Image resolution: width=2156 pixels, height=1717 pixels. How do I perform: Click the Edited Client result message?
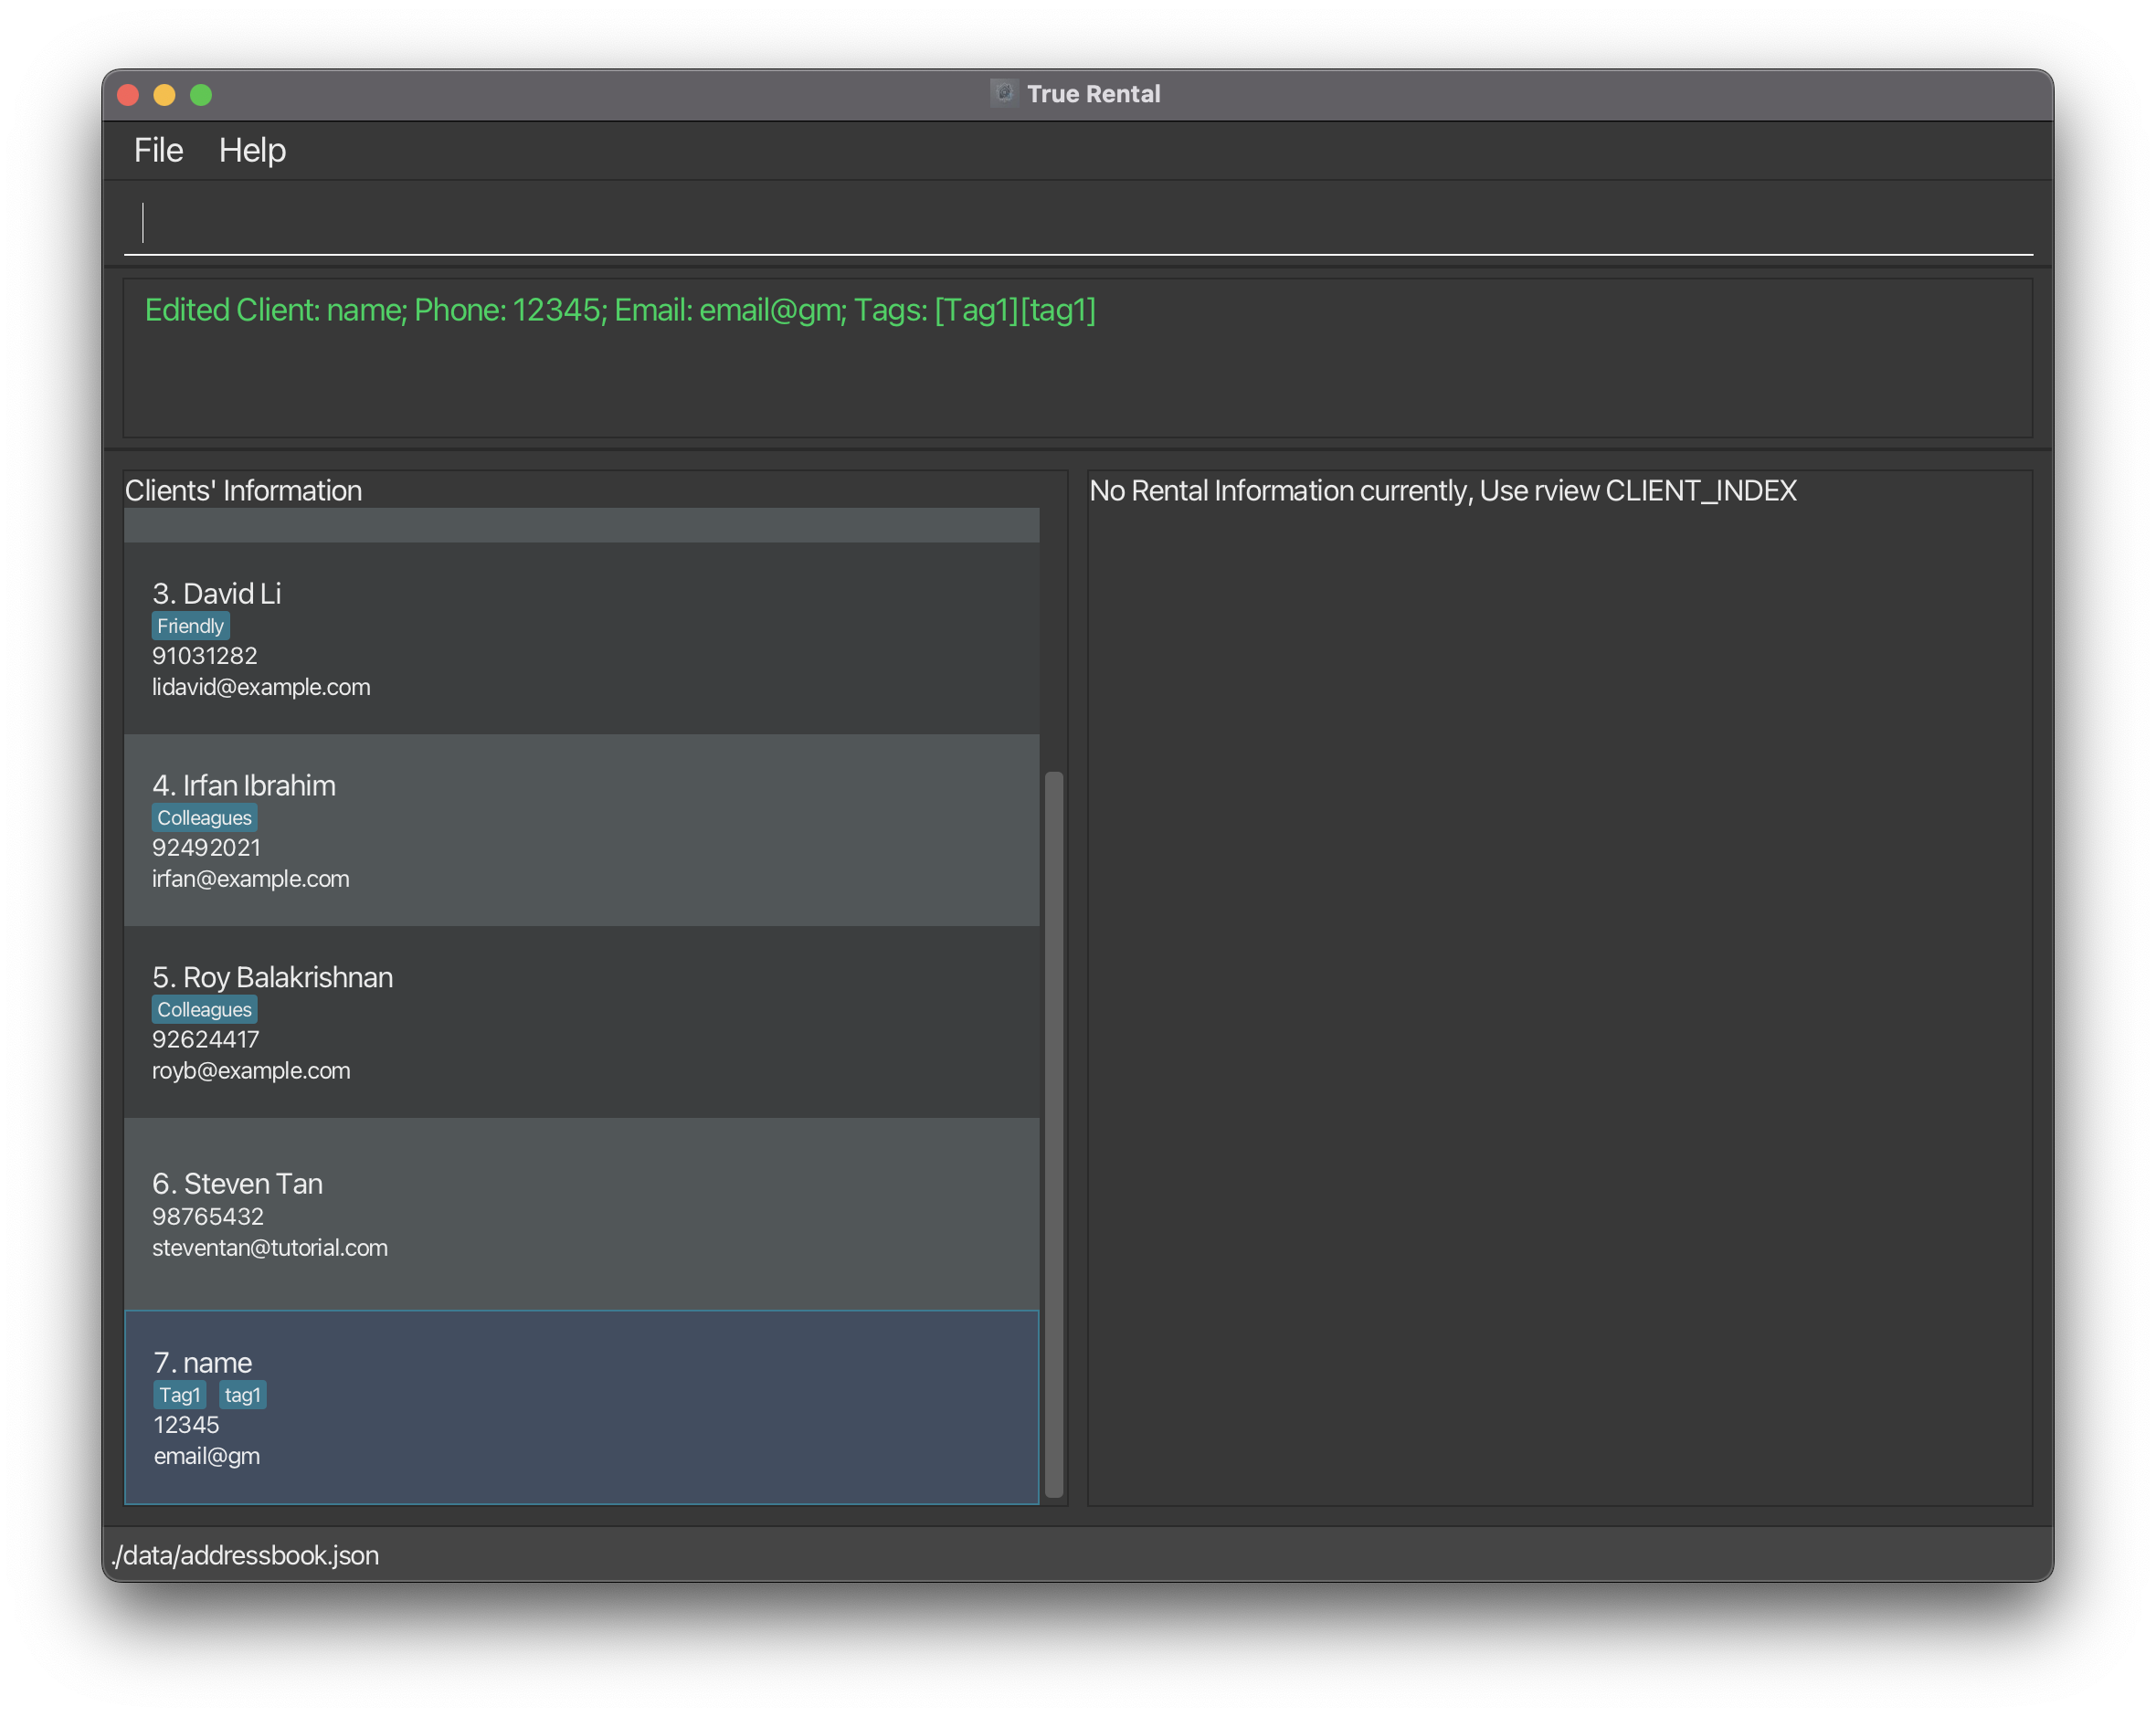tap(620, 311)
